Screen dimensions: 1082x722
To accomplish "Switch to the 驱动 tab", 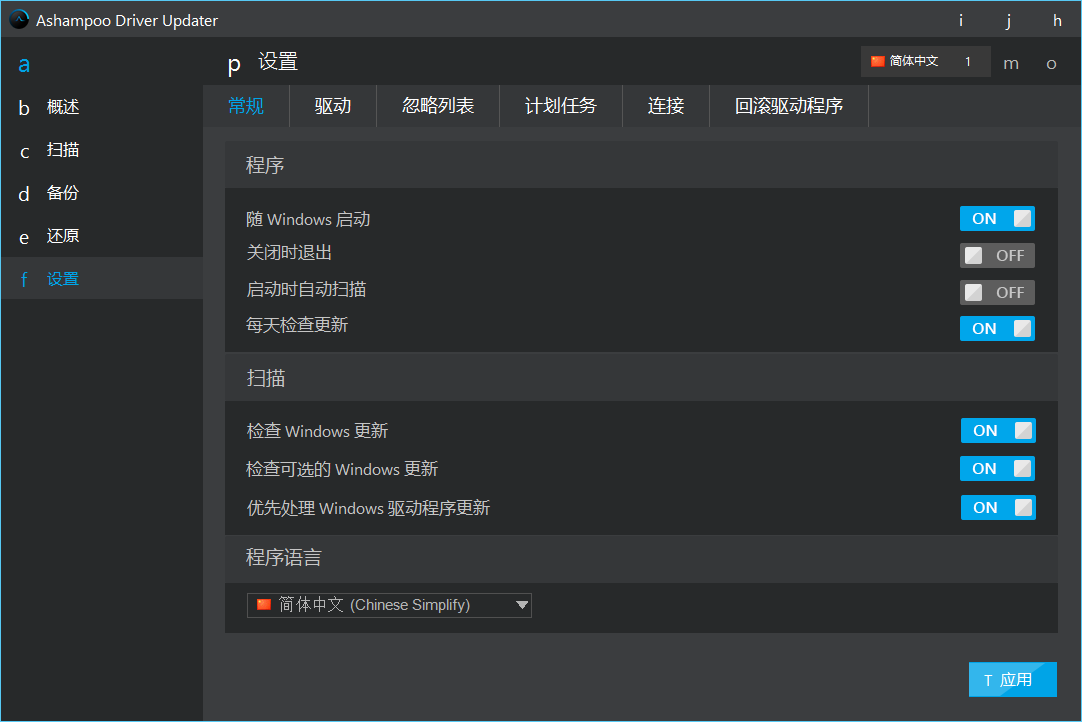I will (x=332, y=105).
